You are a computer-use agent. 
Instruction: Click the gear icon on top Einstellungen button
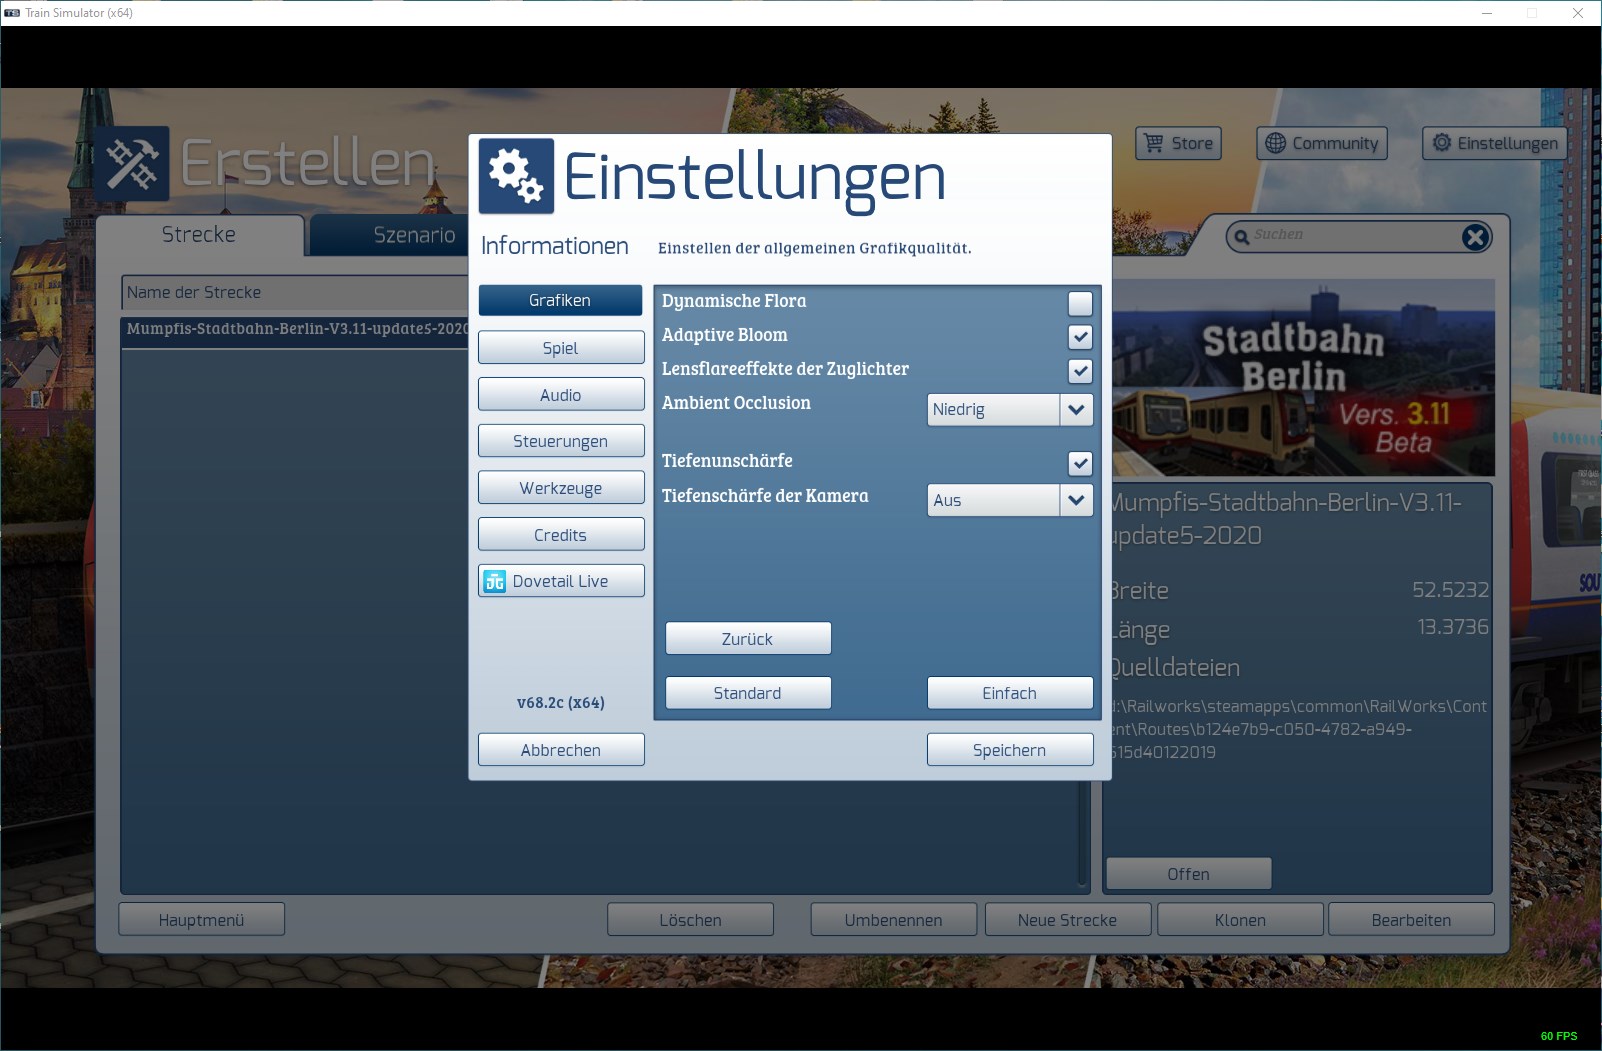(1441, 143)
